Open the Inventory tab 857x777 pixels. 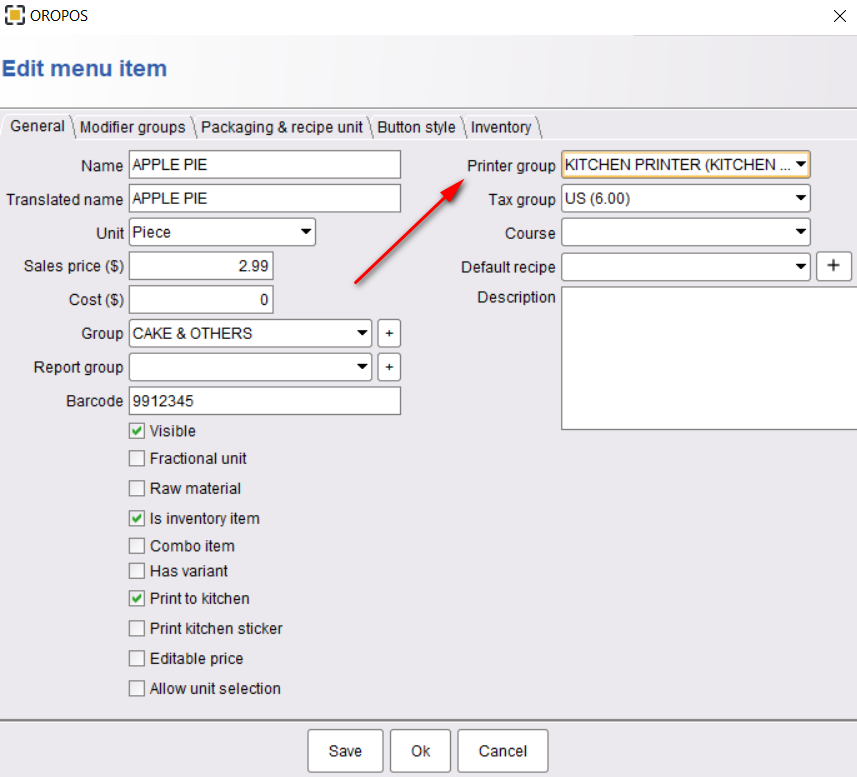pos(501,127)
